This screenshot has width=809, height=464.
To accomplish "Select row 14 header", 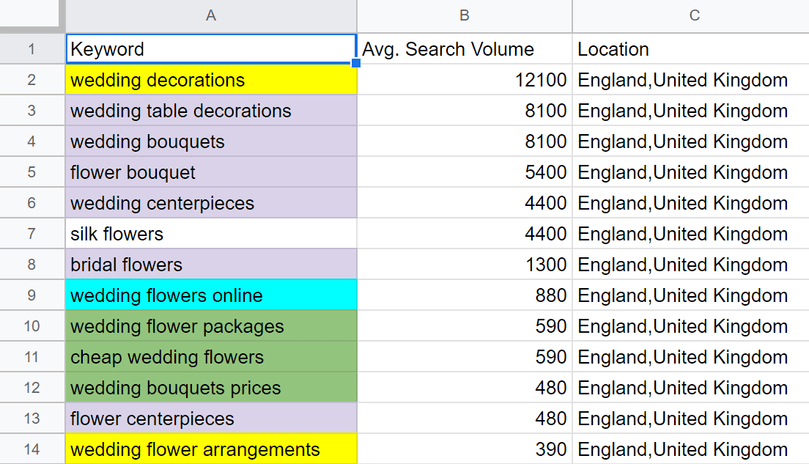I will click(x=32, y=449).
